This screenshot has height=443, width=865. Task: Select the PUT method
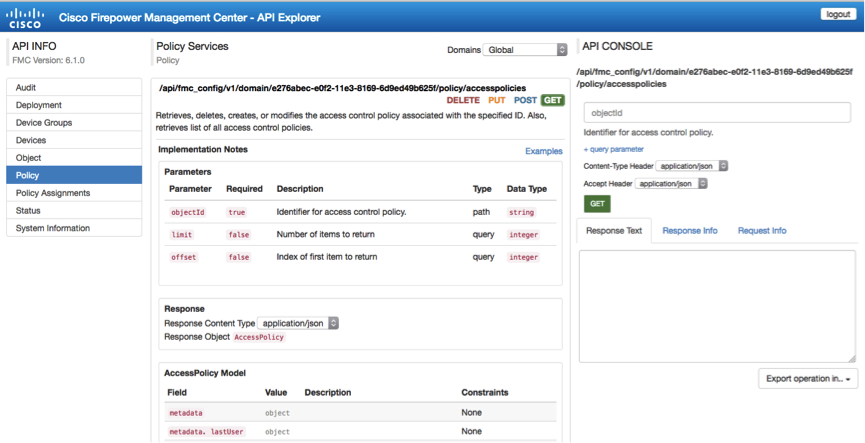tap(496, 101)
